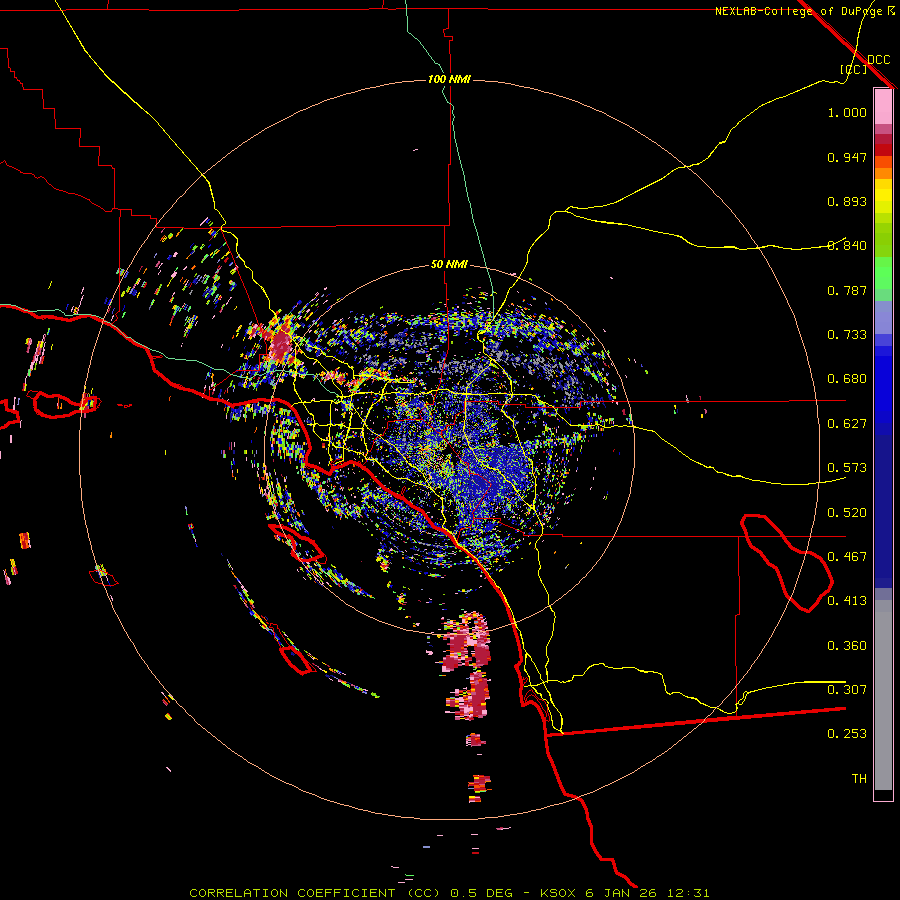The width and height of the screenshot is (900, 900).
Task: Select the 0.787 legend value
Action: 847,290
